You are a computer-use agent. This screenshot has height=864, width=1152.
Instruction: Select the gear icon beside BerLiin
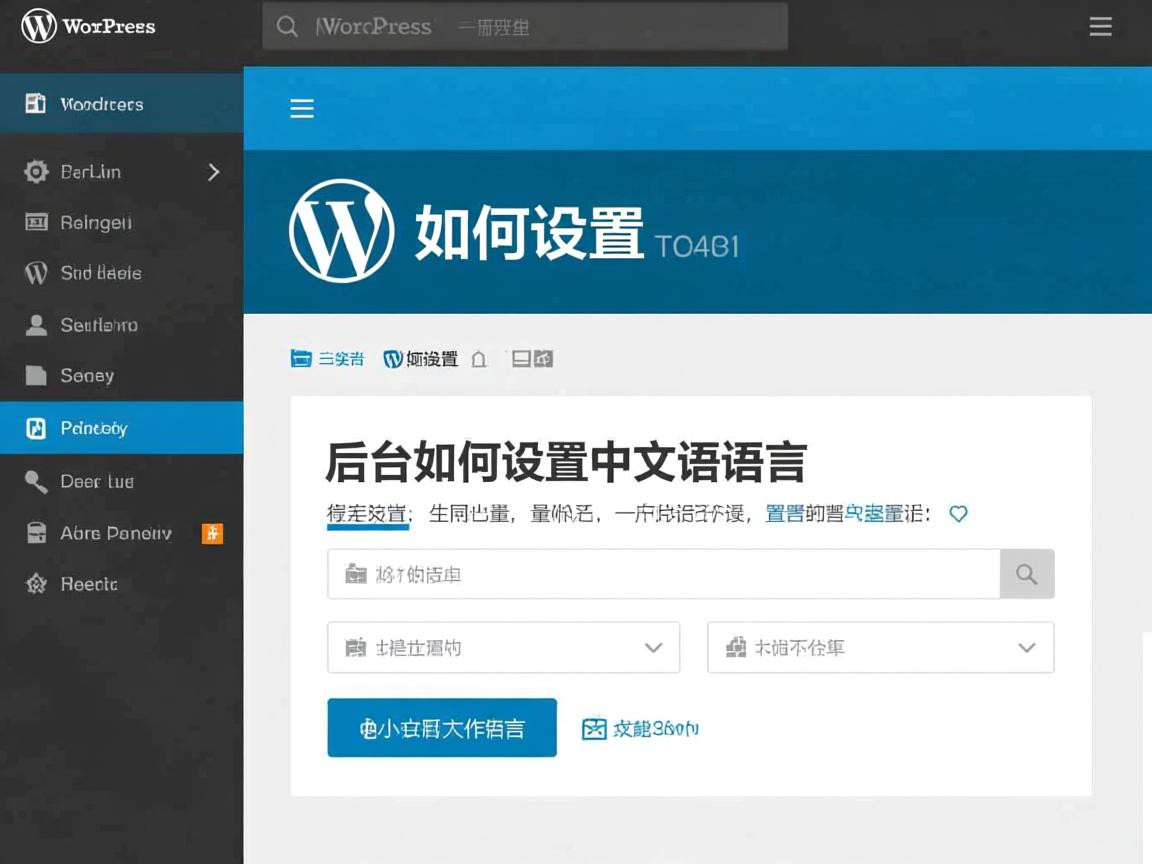[x=37, y=171]
